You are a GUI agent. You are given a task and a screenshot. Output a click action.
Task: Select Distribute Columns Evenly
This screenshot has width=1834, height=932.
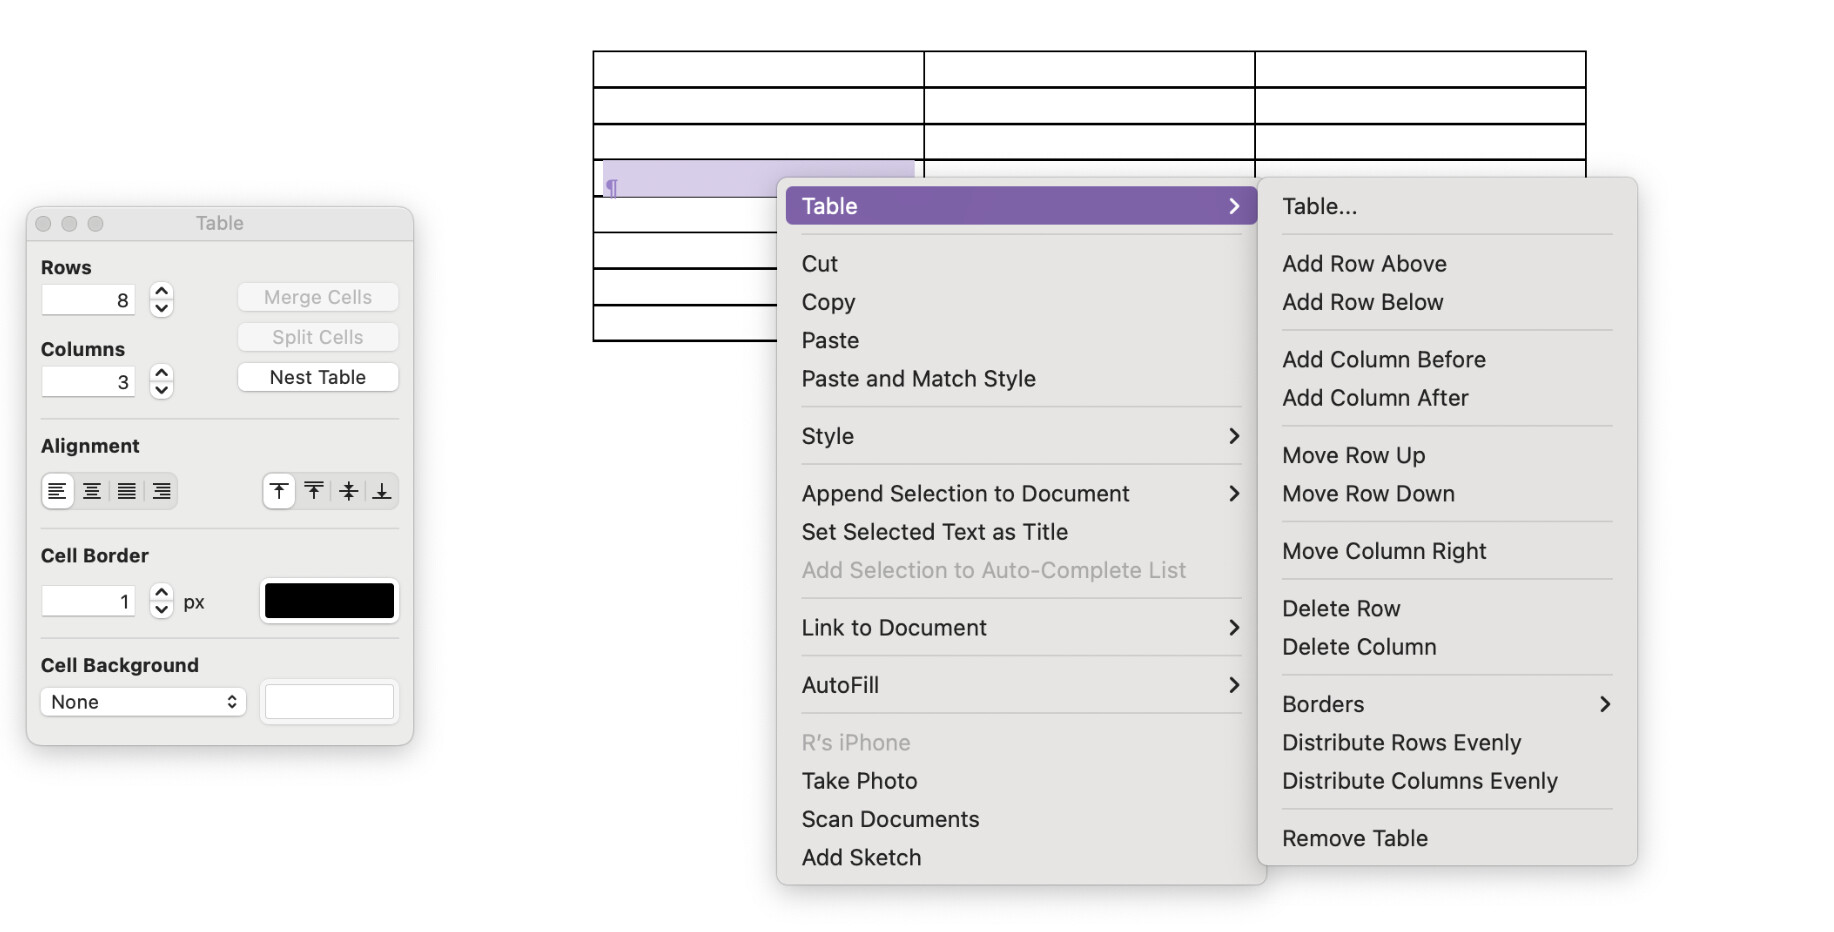[1419, 781]
